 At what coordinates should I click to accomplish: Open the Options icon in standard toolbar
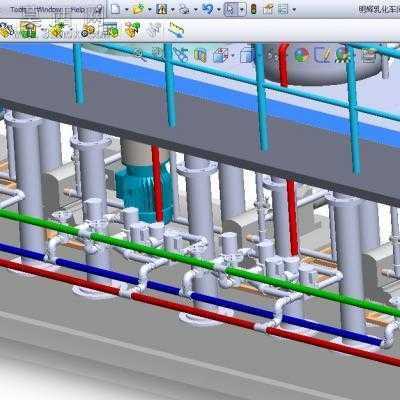click(283, 9)
